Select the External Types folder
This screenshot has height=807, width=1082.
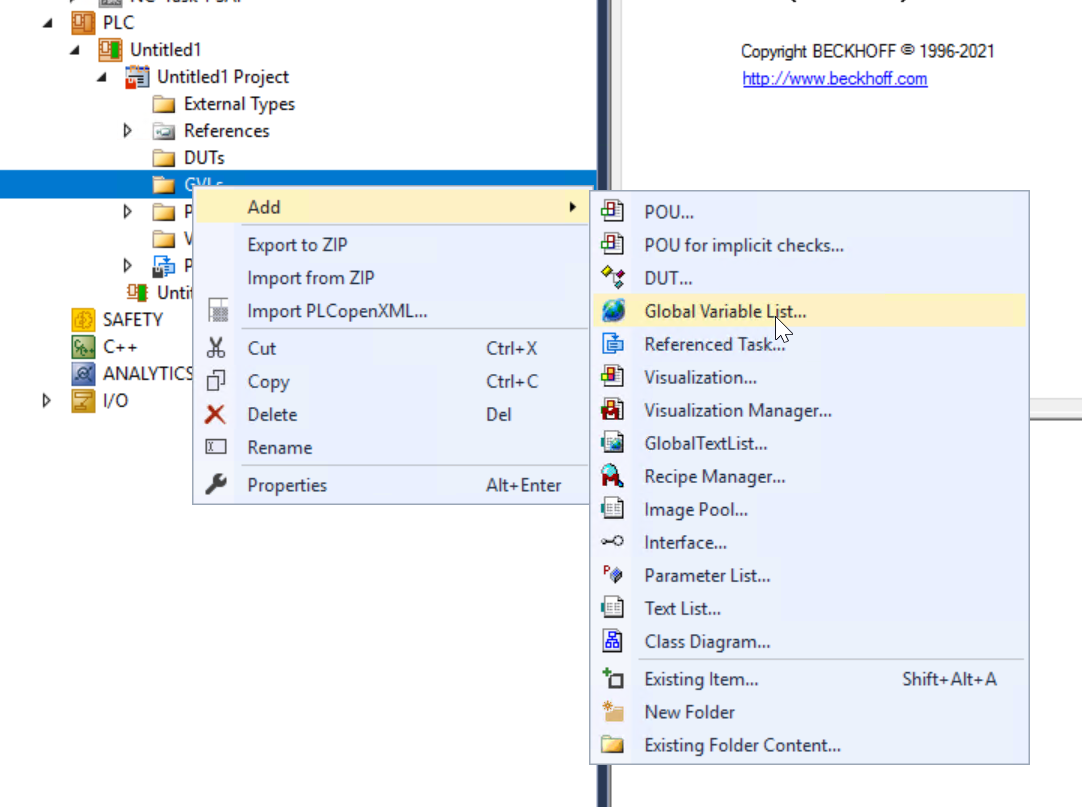239,104
